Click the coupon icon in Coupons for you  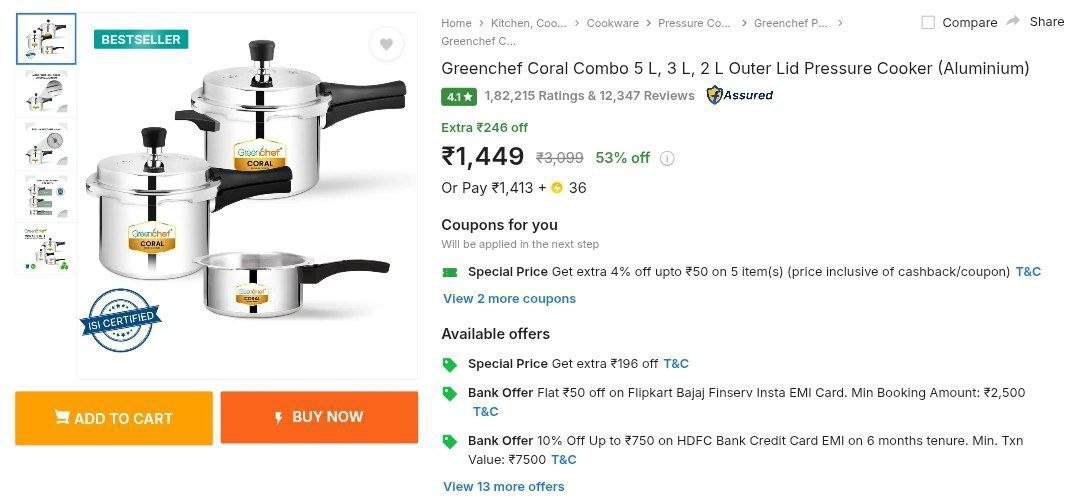[x=450, y=272]
